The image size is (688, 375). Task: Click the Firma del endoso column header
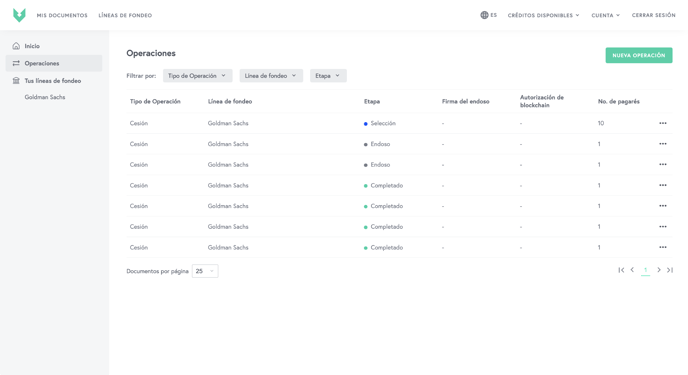coord(465,101)
